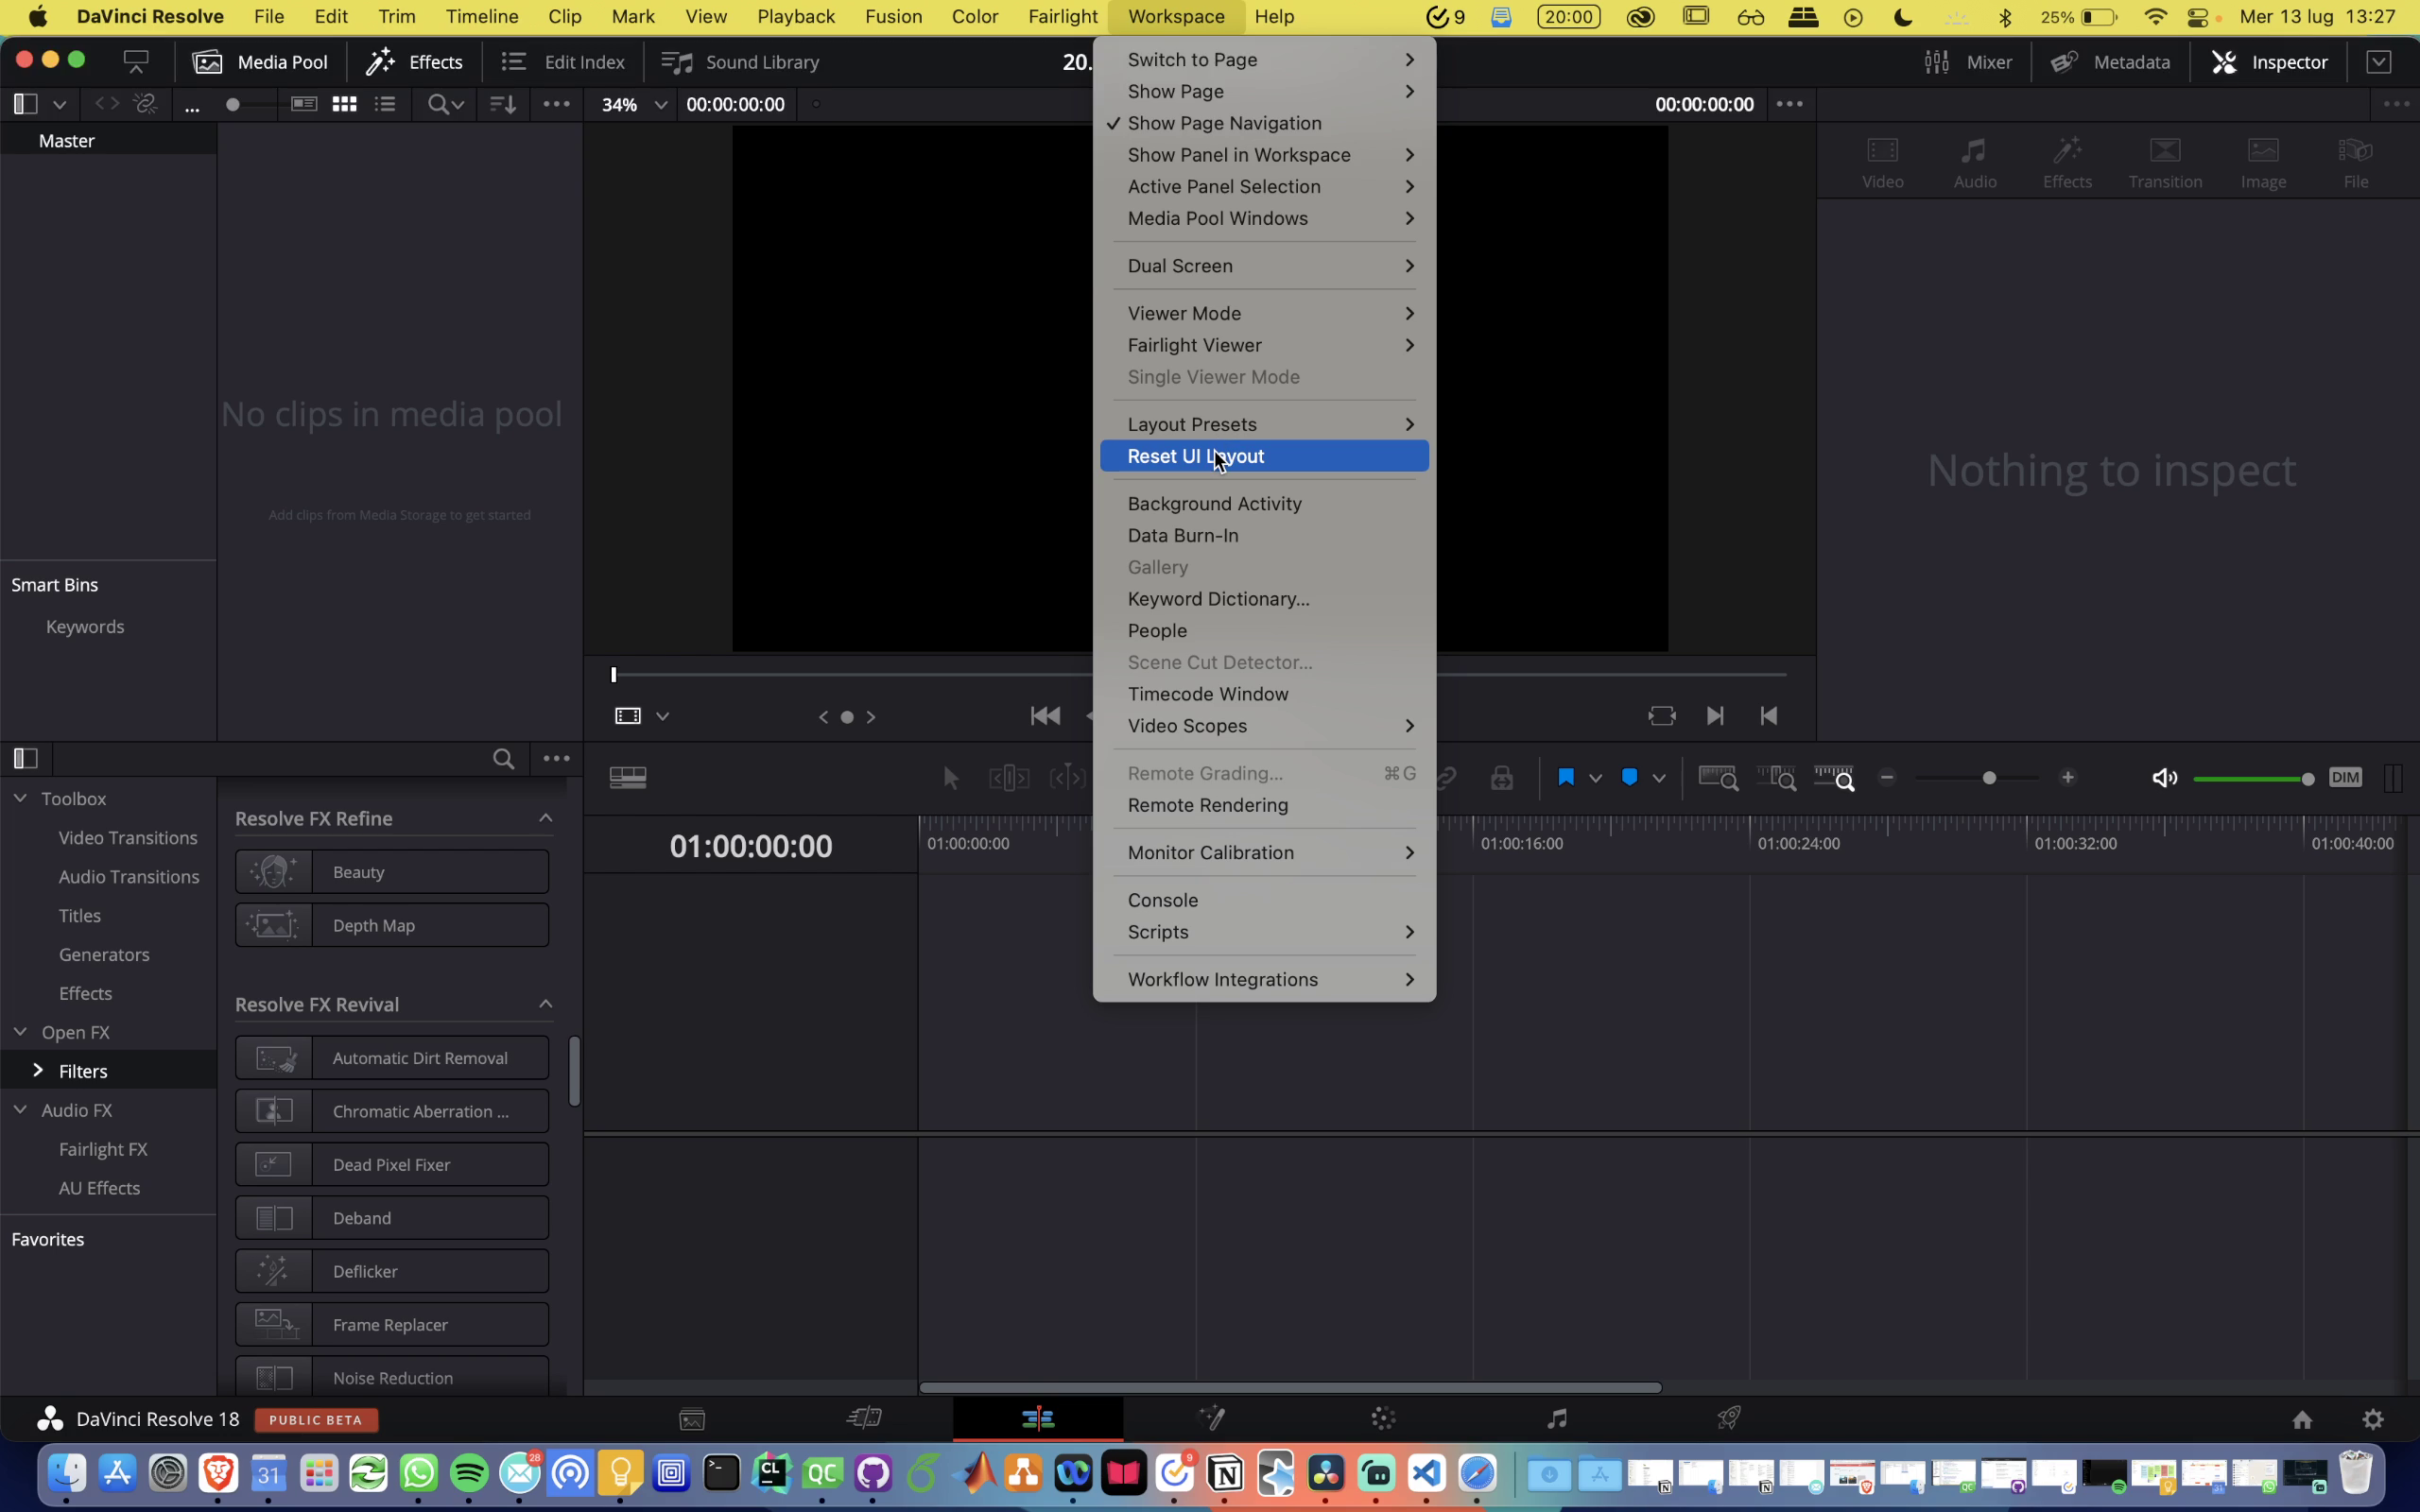Select the Deflicker effect

[x=392, y=1271]
